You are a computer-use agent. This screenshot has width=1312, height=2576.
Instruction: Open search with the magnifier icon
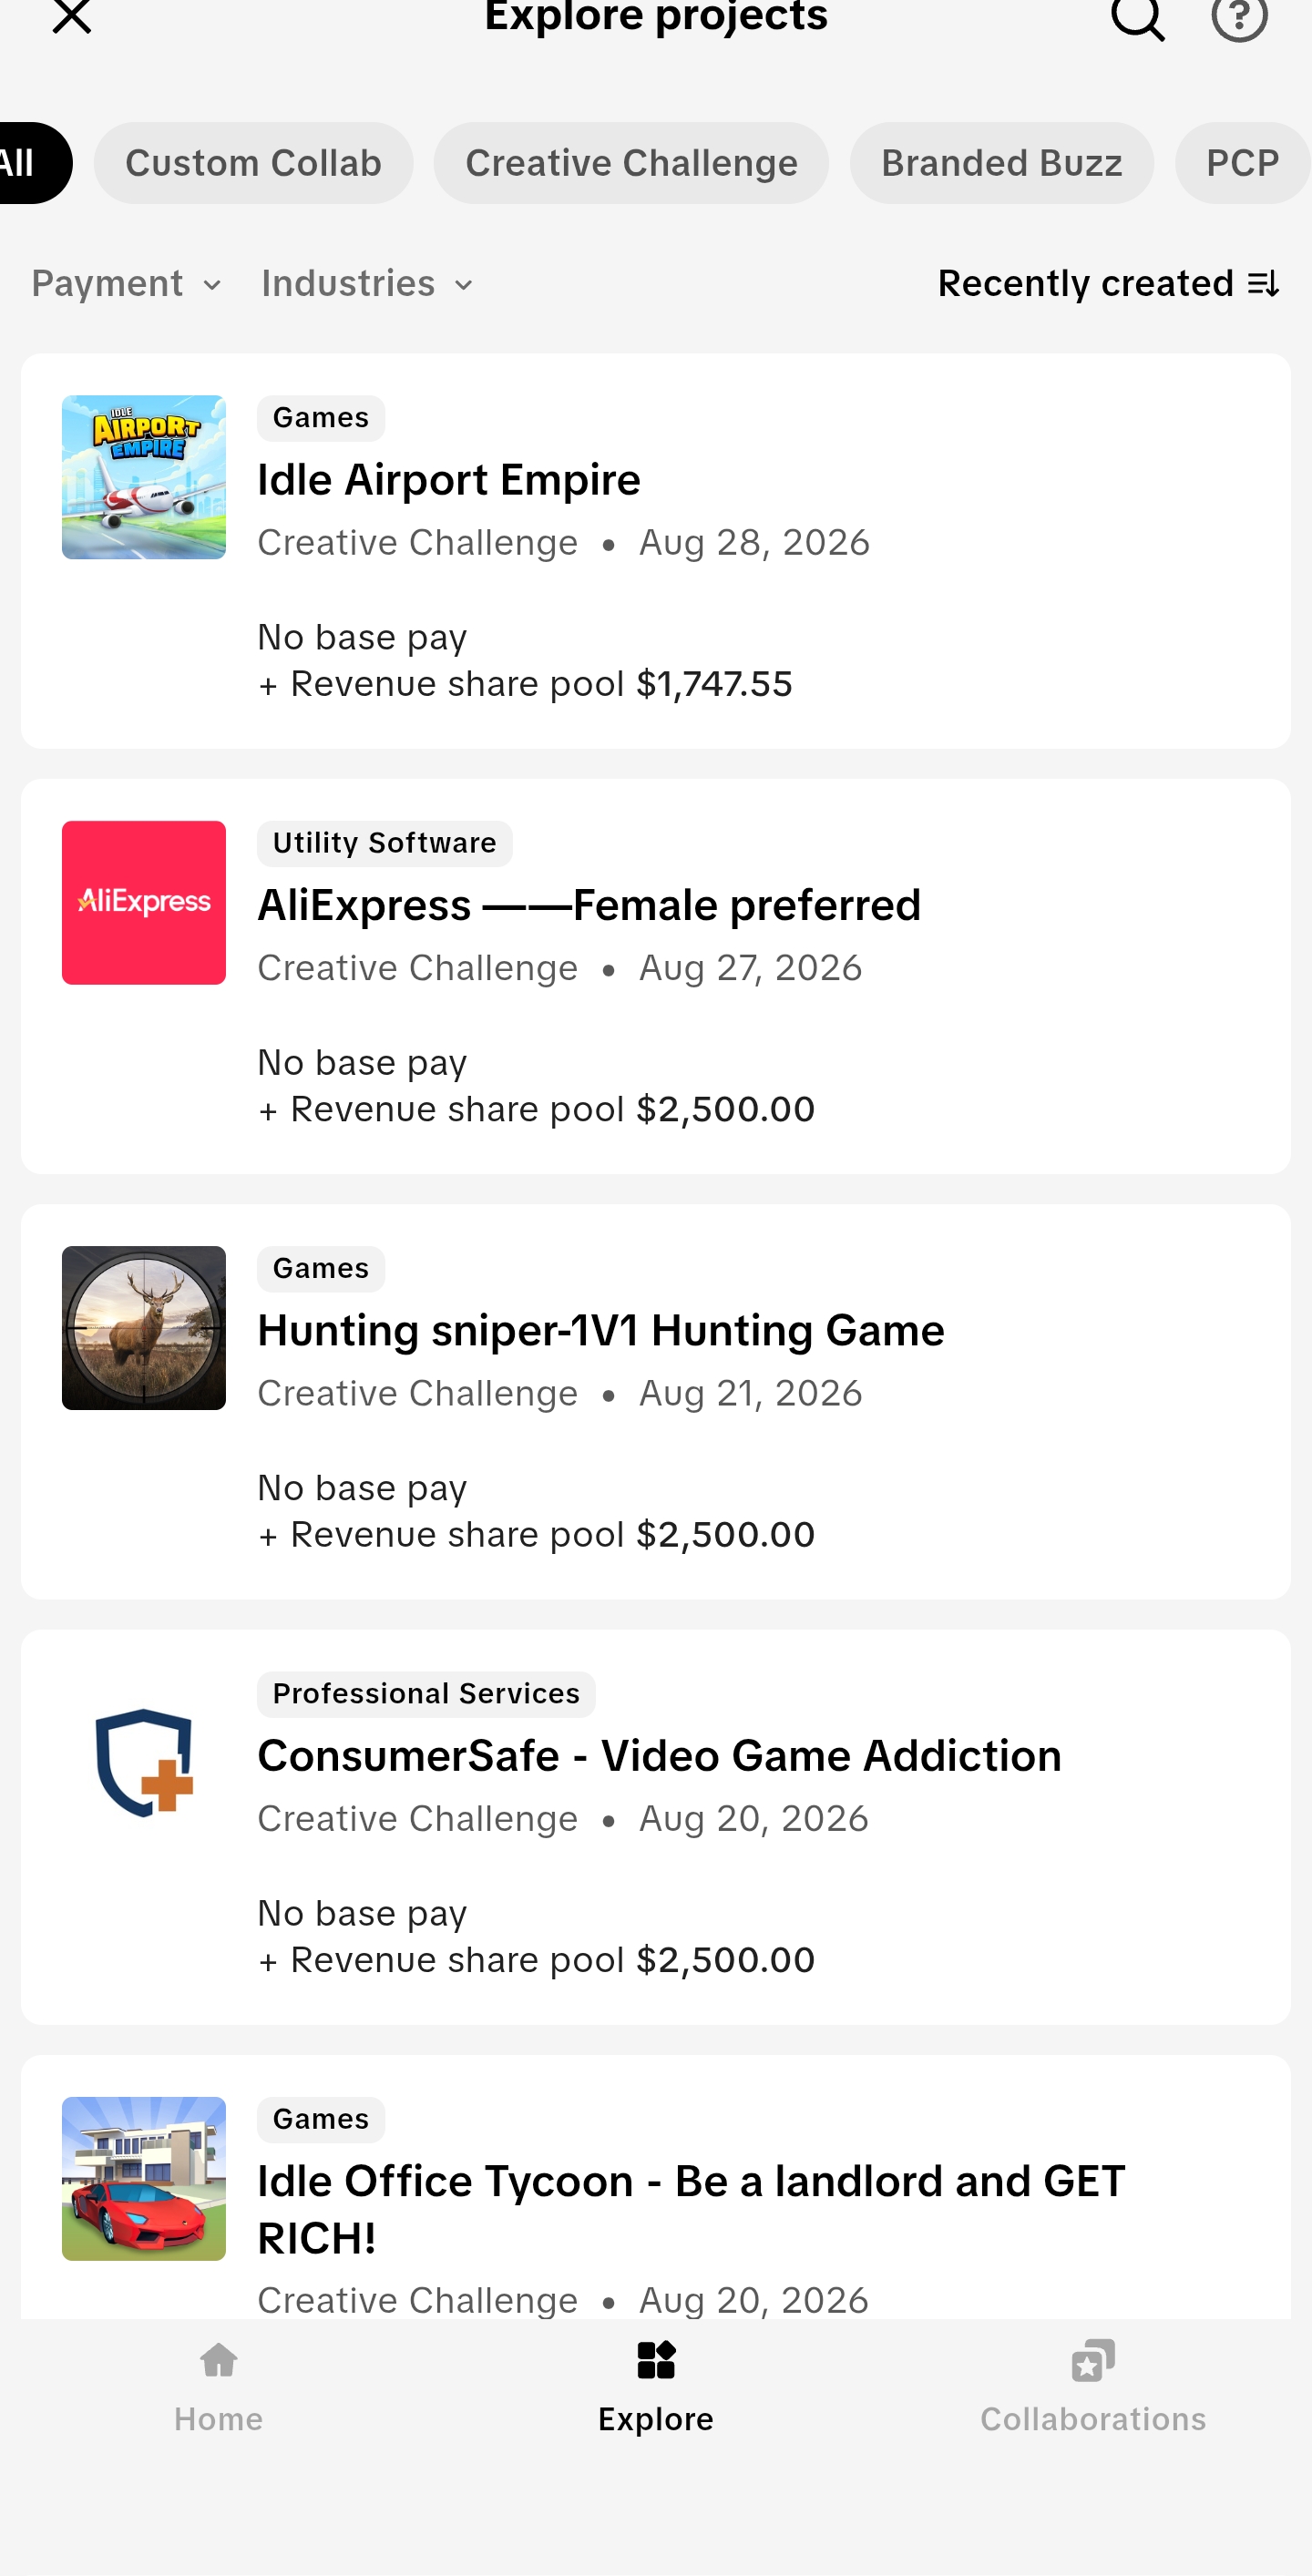pos(1138,16)
